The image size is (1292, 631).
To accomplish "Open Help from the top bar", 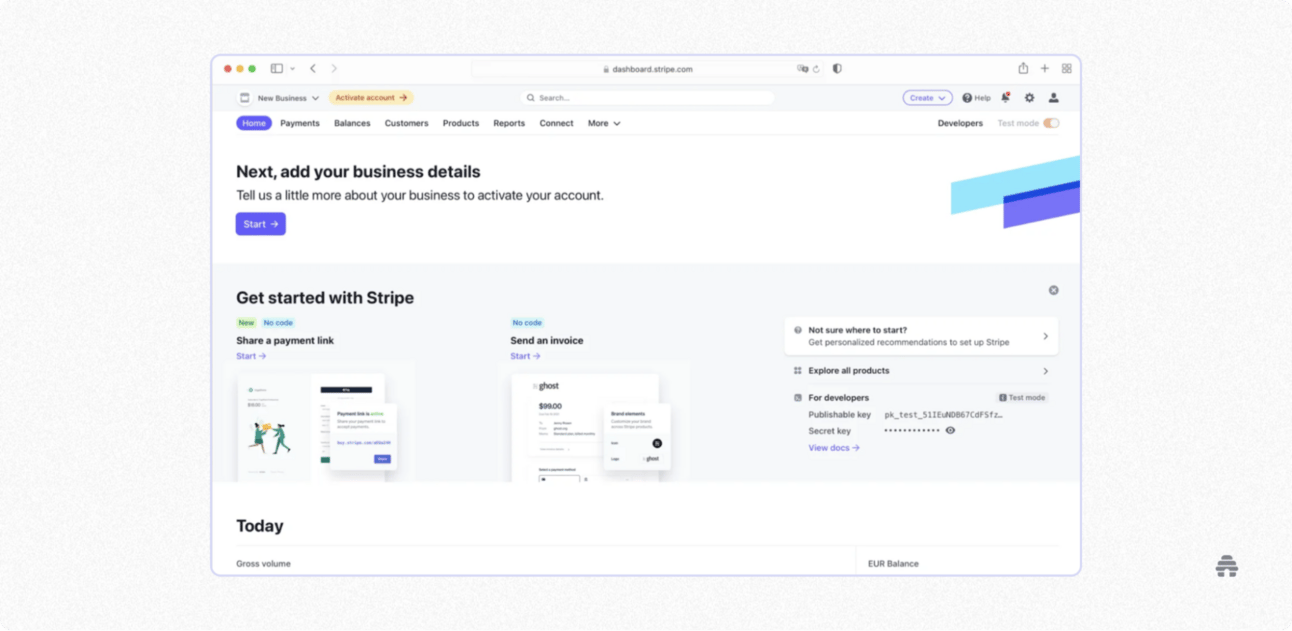I will (976, 98).
